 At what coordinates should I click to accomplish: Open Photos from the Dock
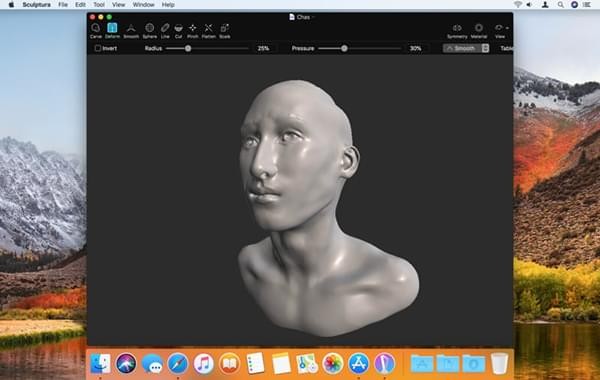tap(333, 363)
